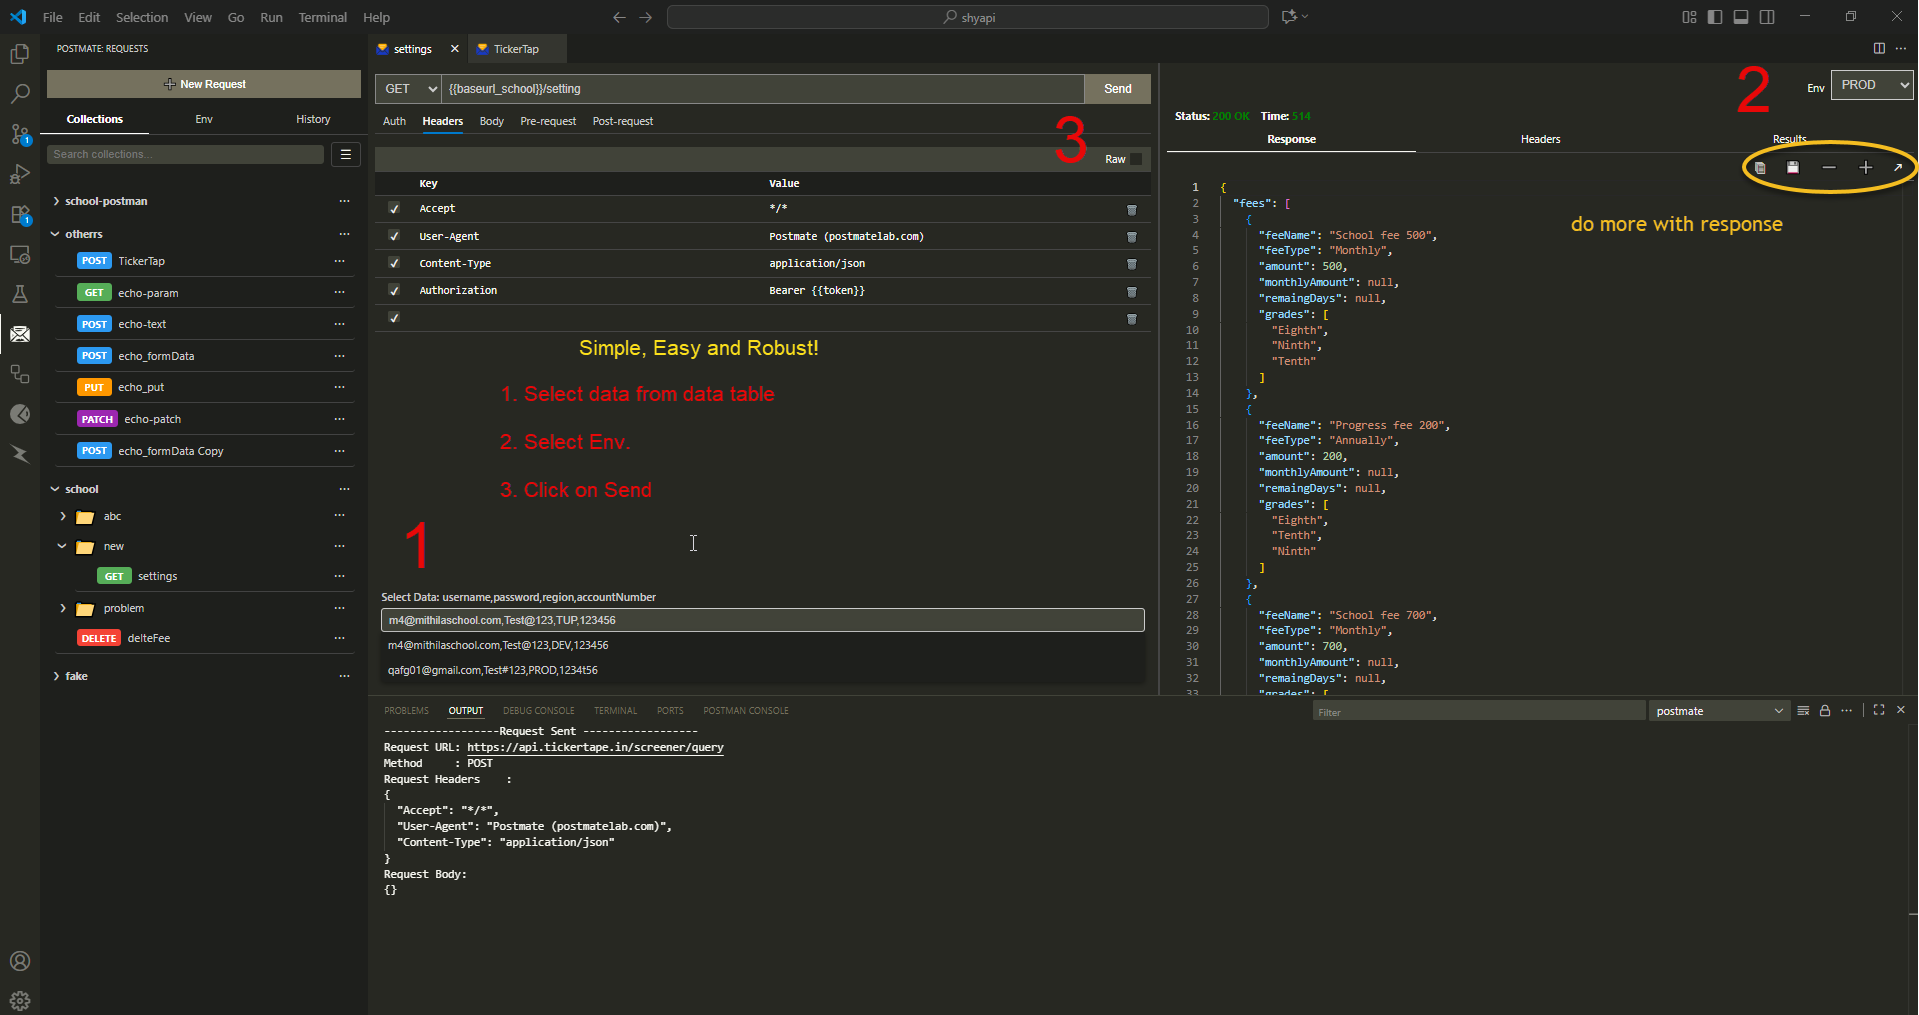Open the HTTP method GET dropdown
Image resolution: width=1919 pixels, height=1015 pixels.
click(408, 89)
